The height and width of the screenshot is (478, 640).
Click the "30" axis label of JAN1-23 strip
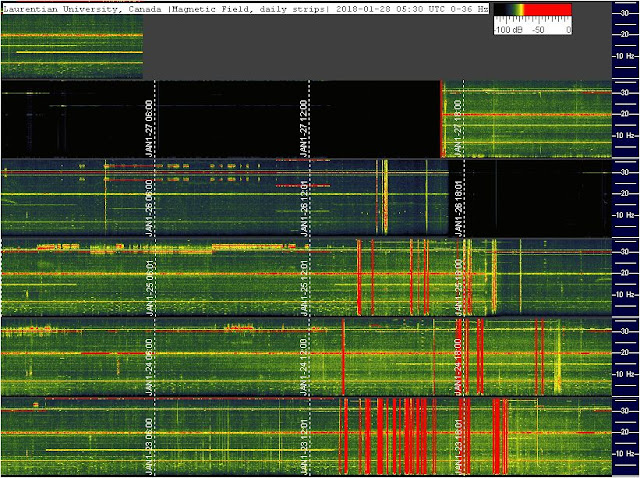[x=624, y=411]
